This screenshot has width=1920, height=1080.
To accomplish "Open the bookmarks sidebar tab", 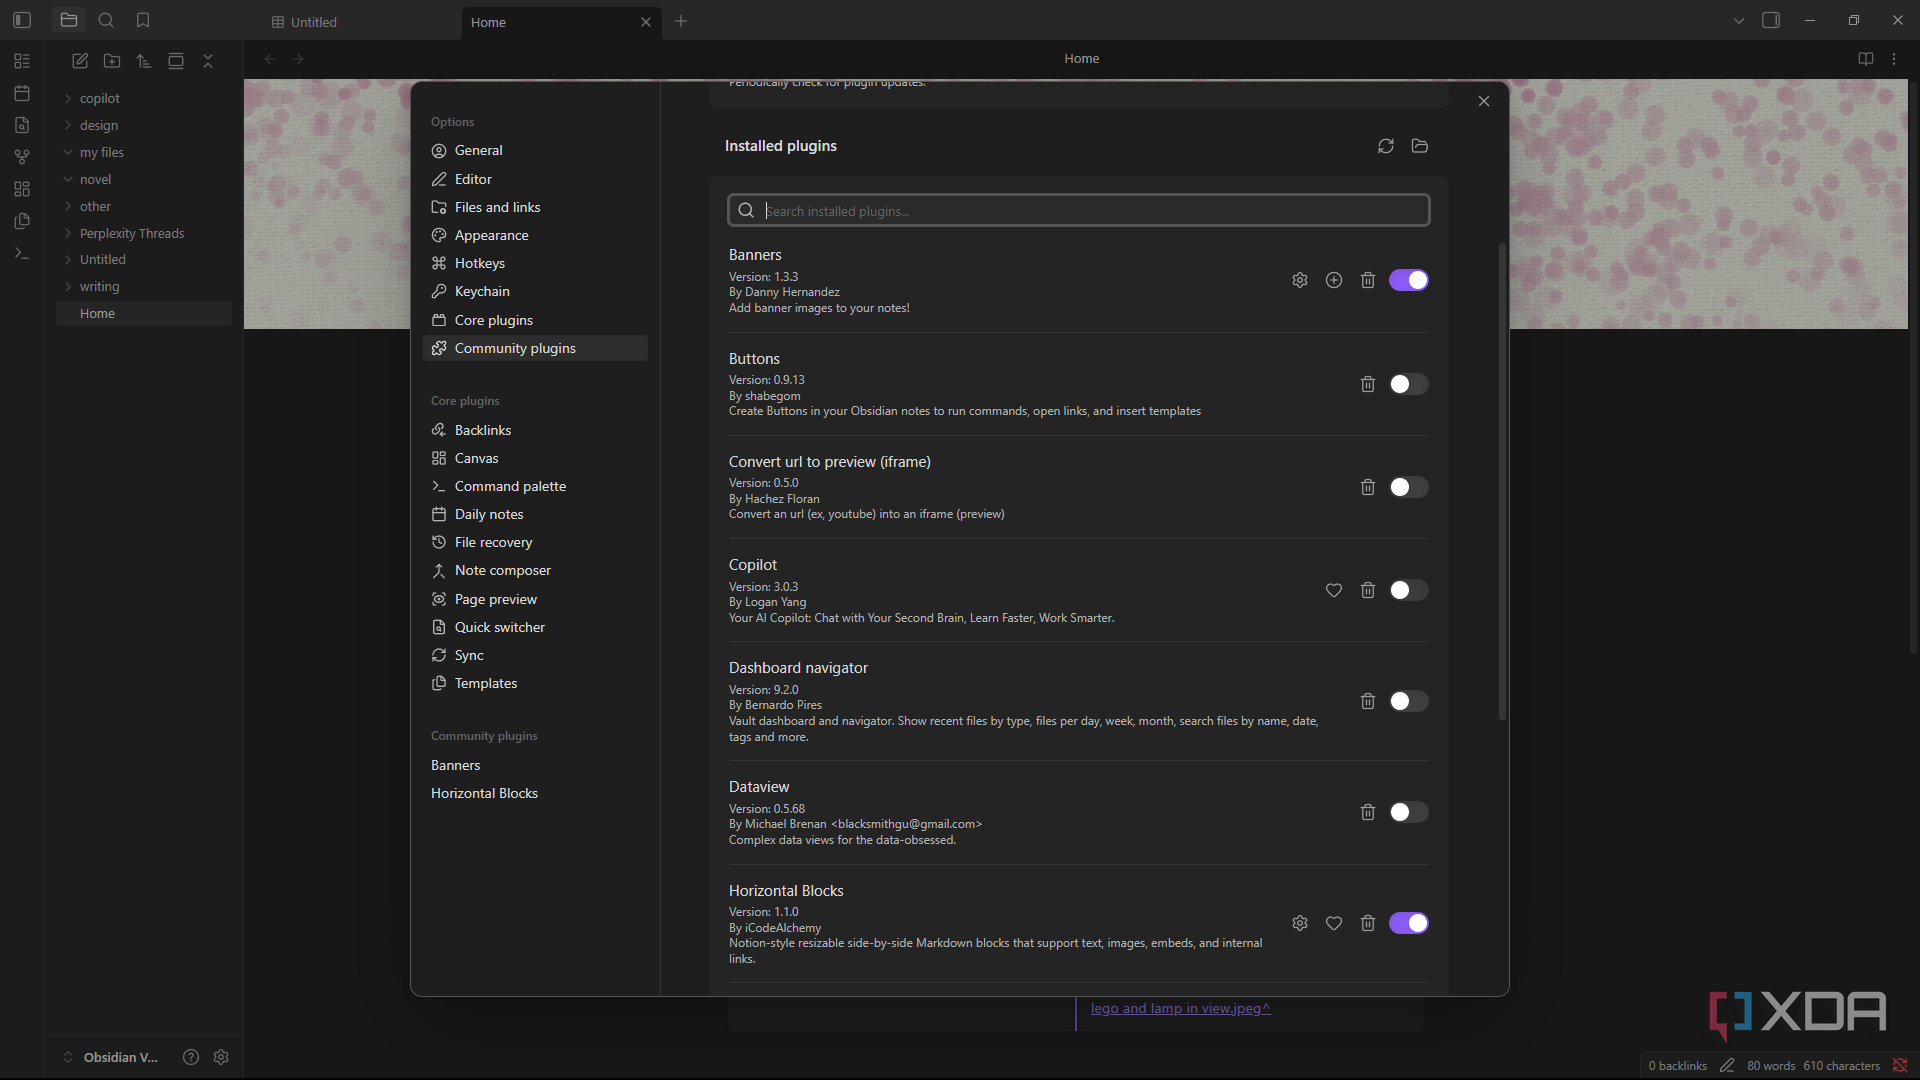I will 143,20.
